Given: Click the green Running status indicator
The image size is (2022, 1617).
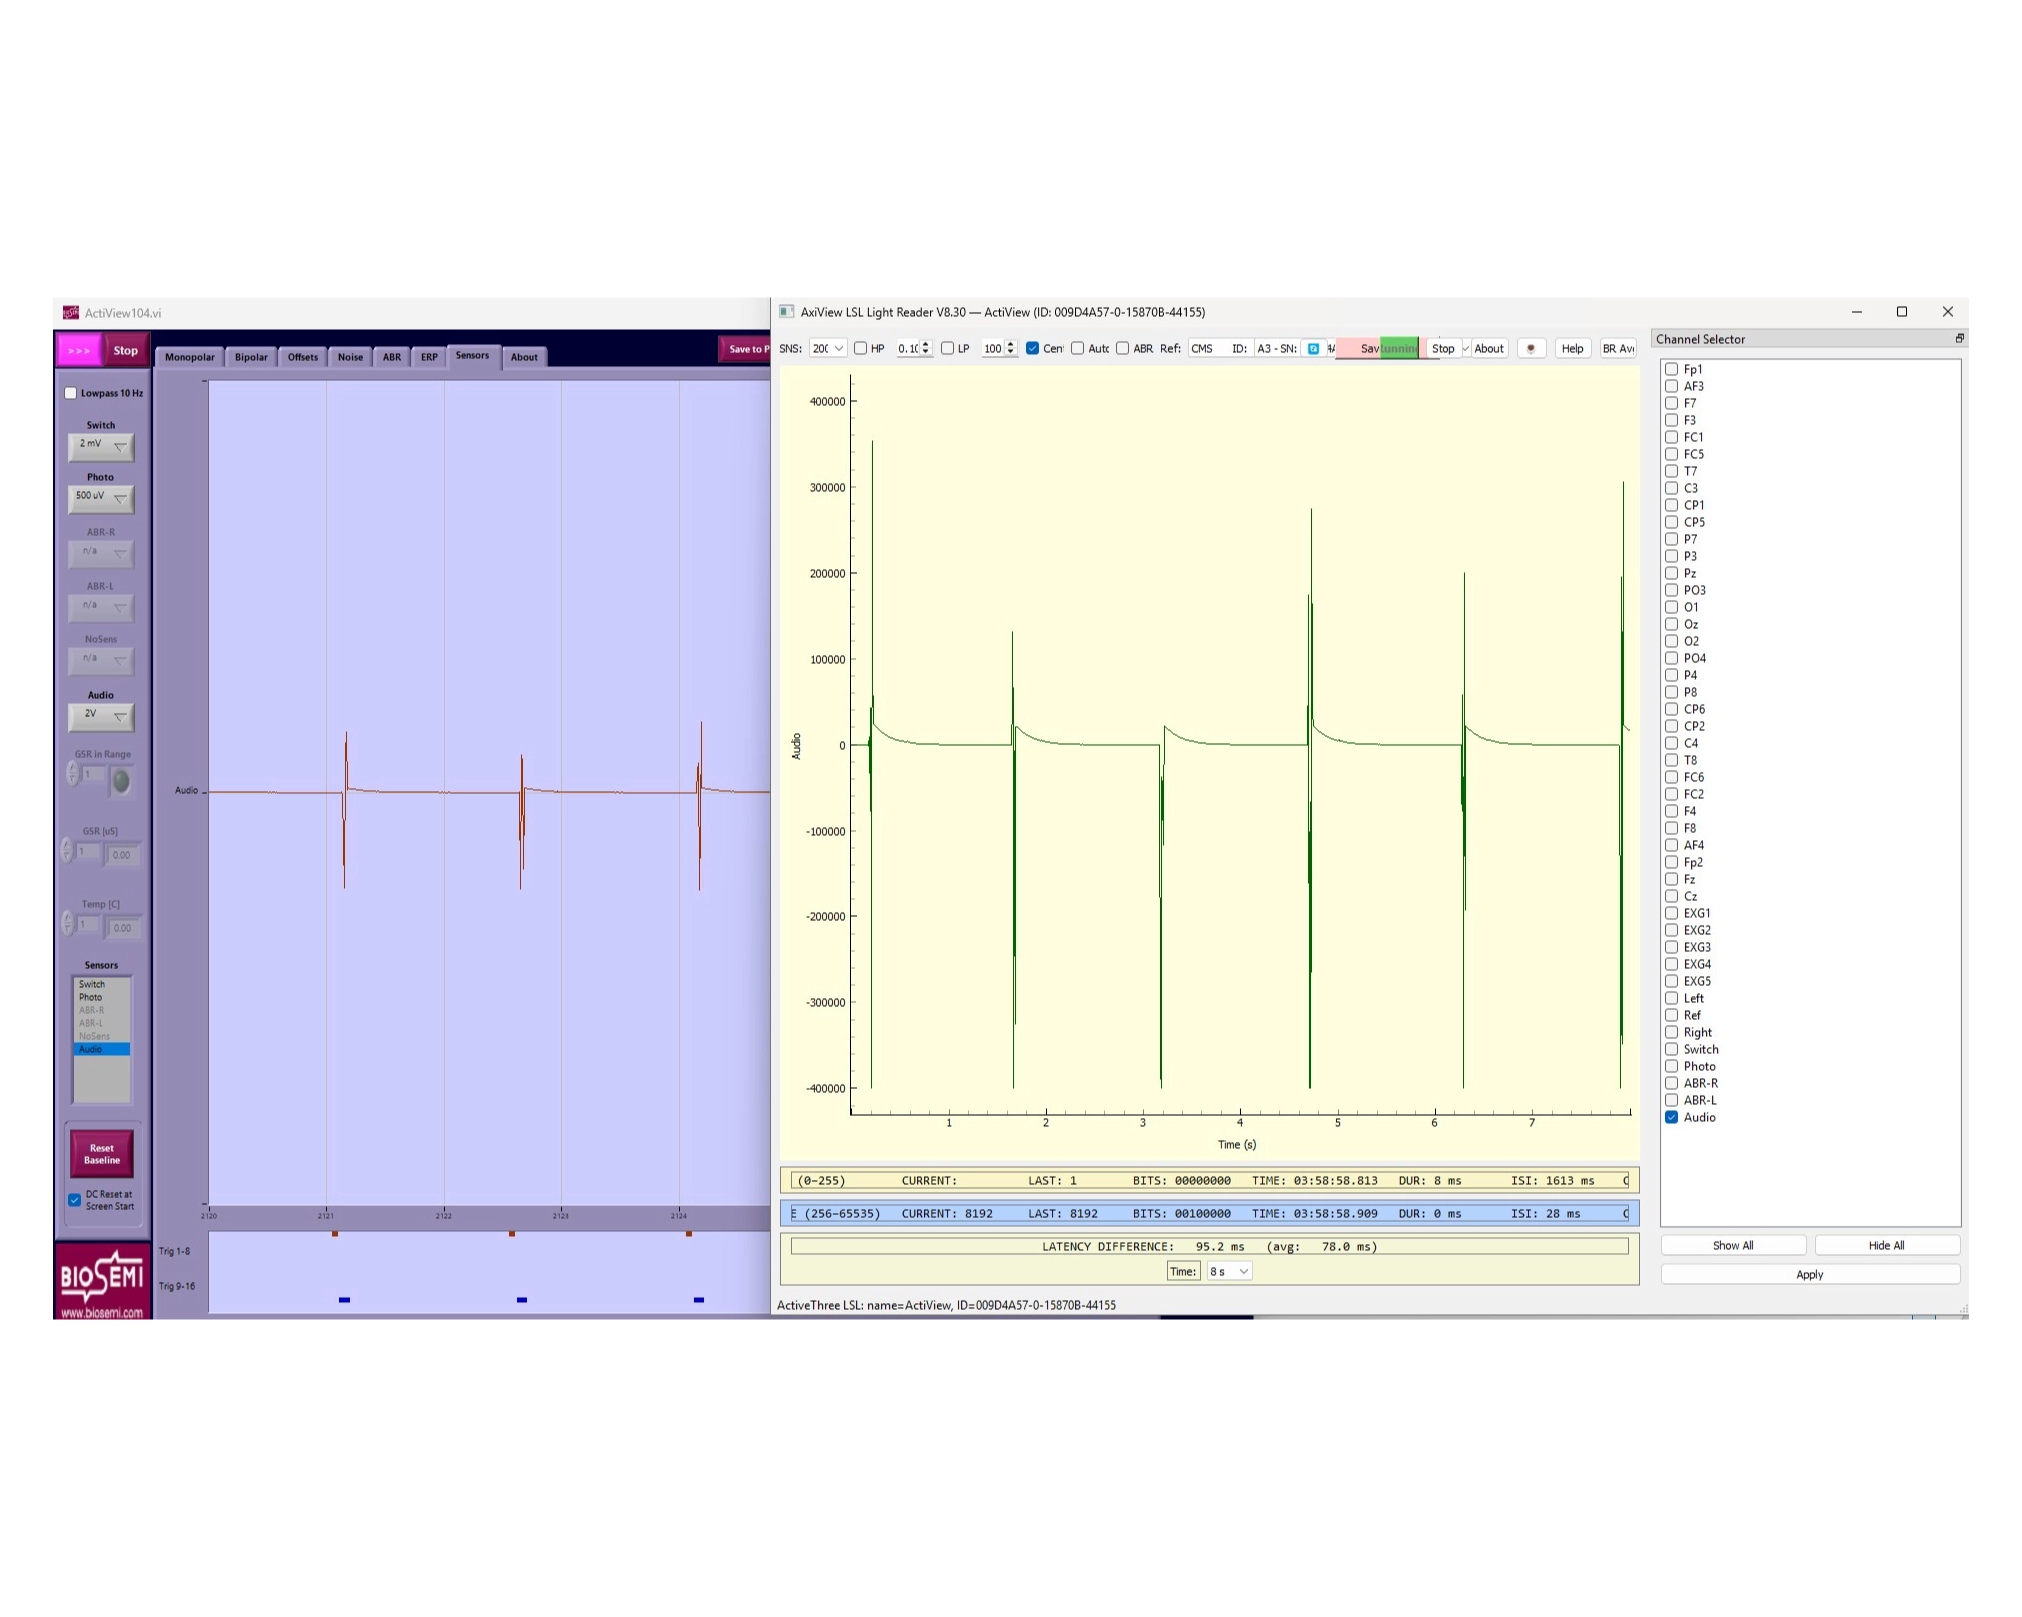Looking at the screenshot, I should point(1398,348).
